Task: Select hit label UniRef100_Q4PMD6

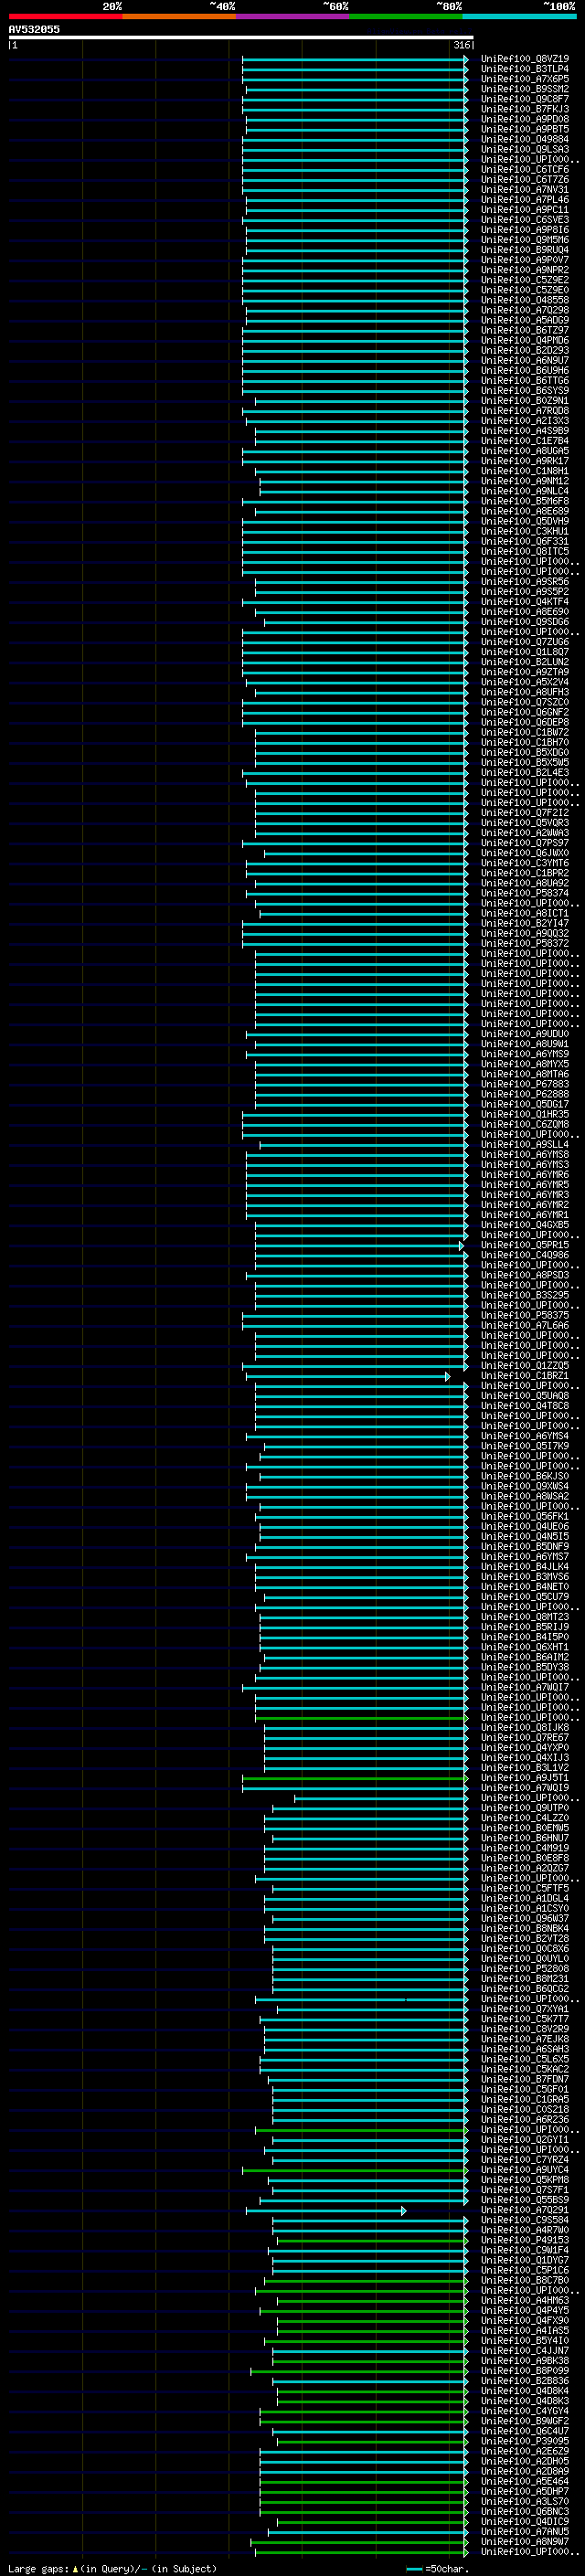Action: coord(525,340)
